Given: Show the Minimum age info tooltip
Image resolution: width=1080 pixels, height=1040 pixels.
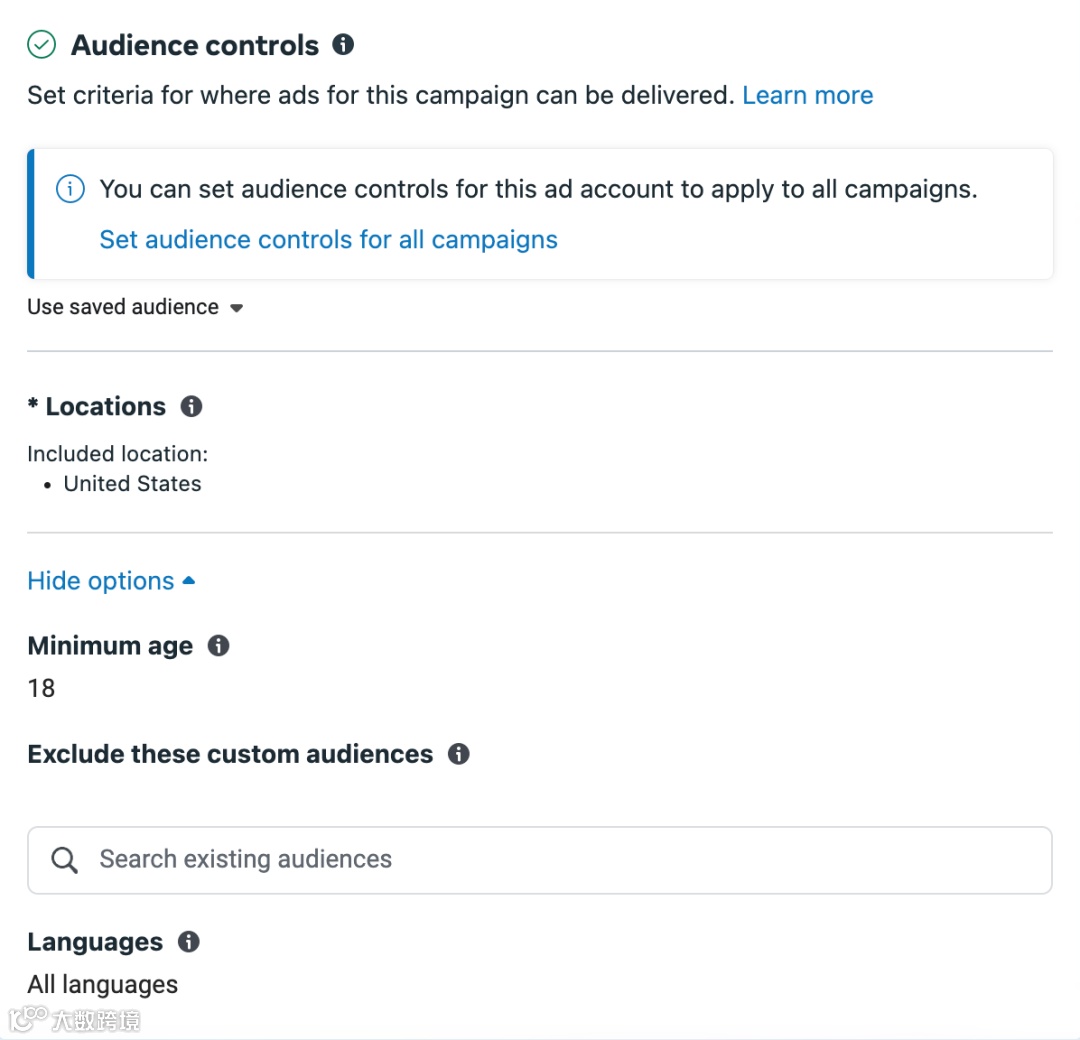Looking at the screenshot, I should pyautogui.click(x=218, y=646).
